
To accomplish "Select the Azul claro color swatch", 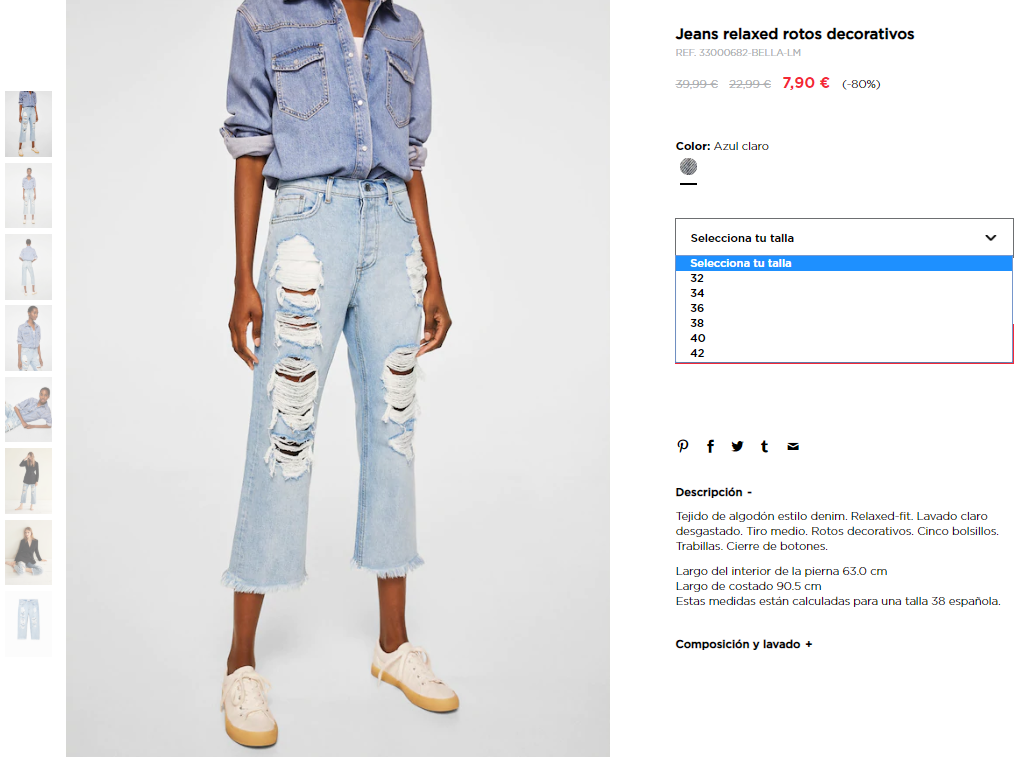I will [688, 167].
